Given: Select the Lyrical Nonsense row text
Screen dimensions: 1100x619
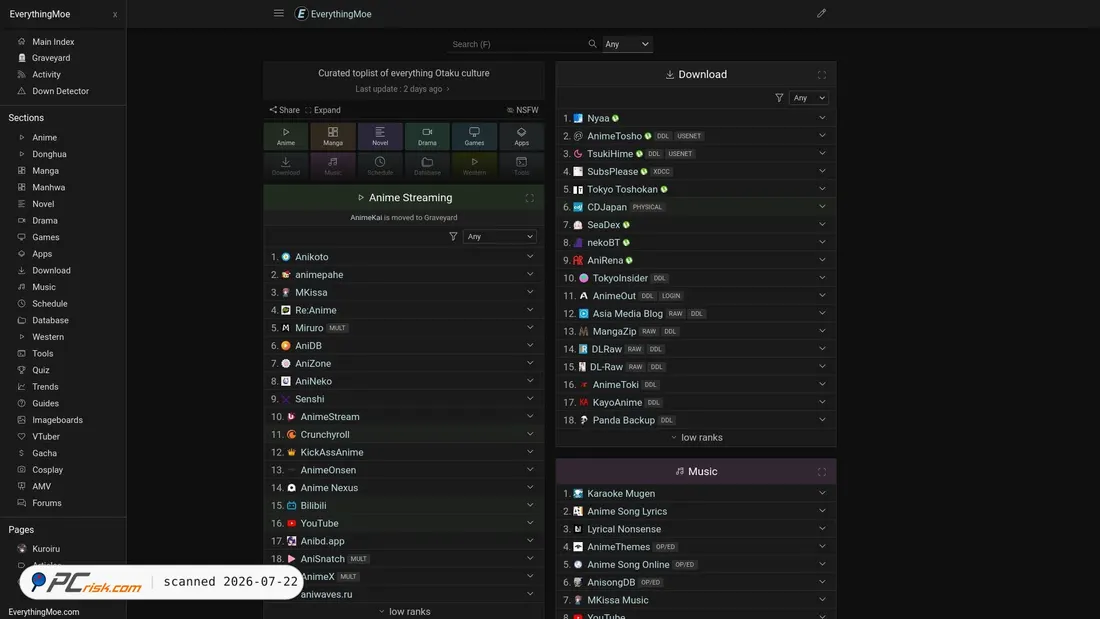Looking at the screenshot, I should (624, 529).
